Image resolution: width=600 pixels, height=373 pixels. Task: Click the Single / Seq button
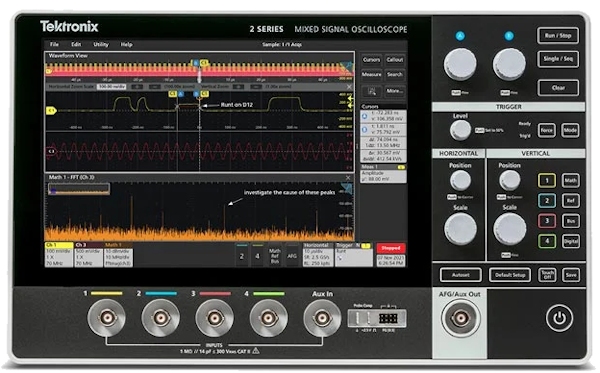[x=558, y=59]
